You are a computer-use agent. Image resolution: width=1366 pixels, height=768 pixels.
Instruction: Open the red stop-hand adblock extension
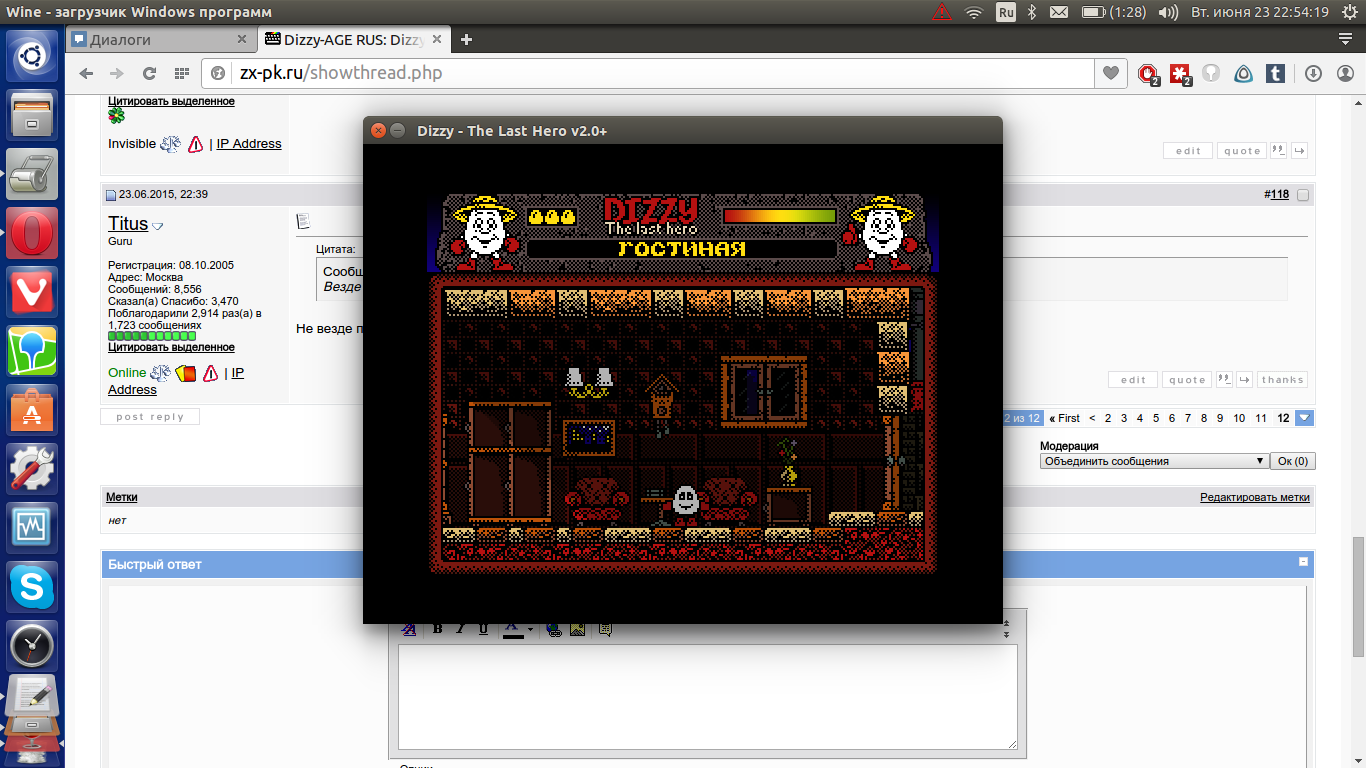pyautogui.click(x=1148, y=74)
